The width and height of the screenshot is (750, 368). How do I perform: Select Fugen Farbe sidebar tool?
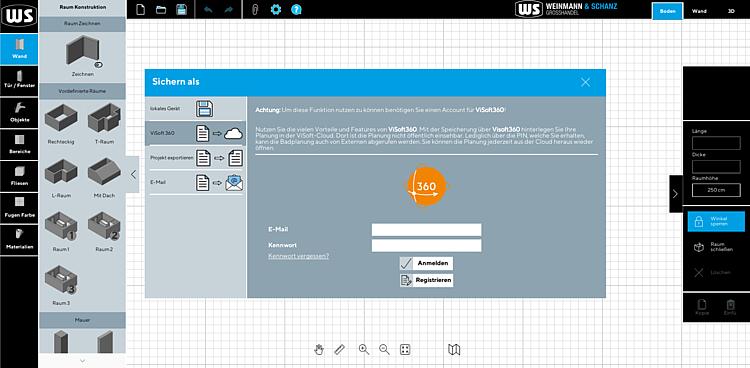[19, 208]
